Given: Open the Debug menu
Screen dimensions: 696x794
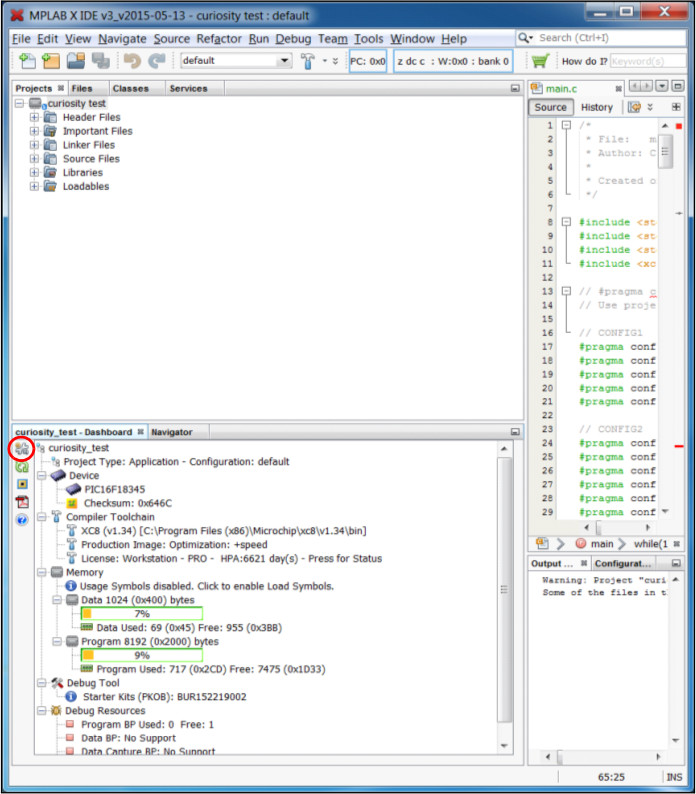Looking at the screenshot, I should point(293,39).
